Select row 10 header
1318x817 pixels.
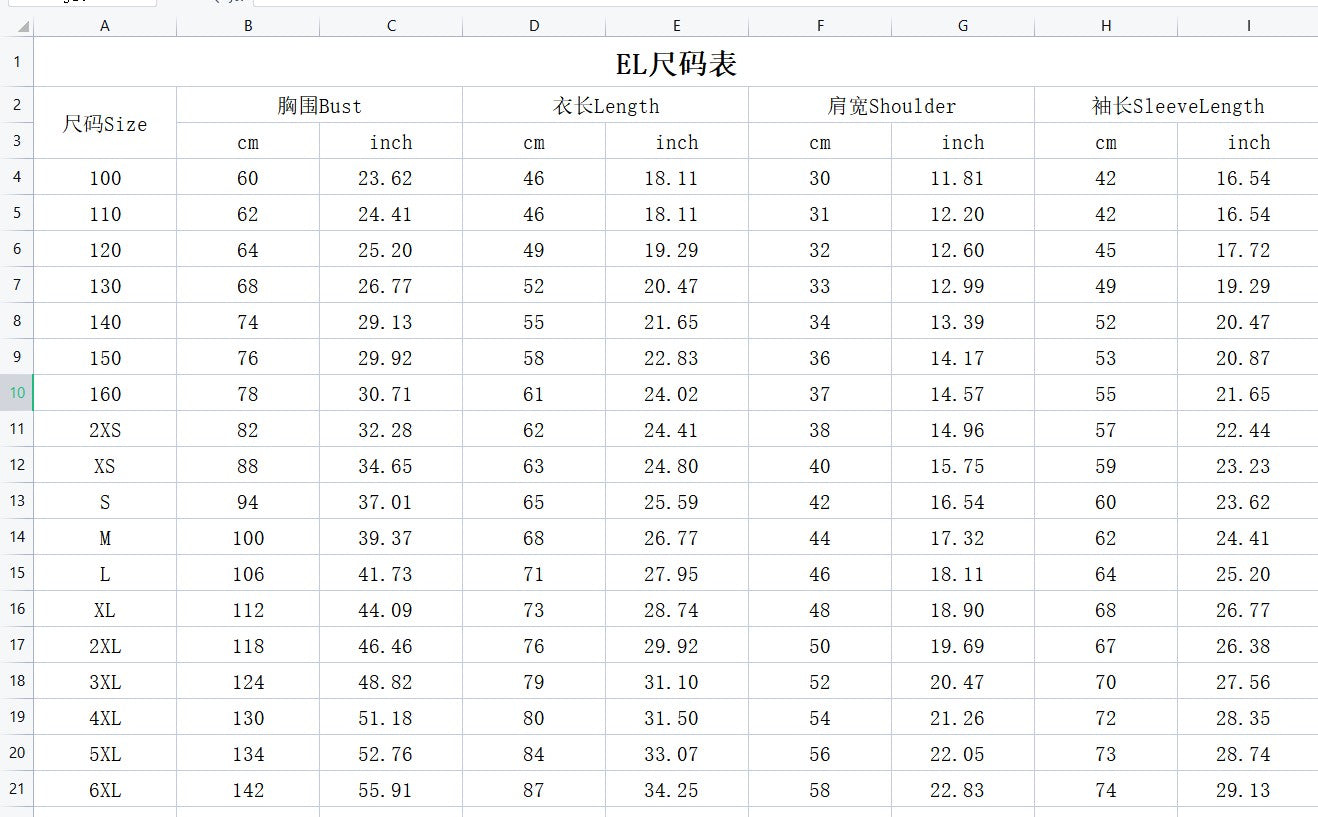(x=17, y=393)
